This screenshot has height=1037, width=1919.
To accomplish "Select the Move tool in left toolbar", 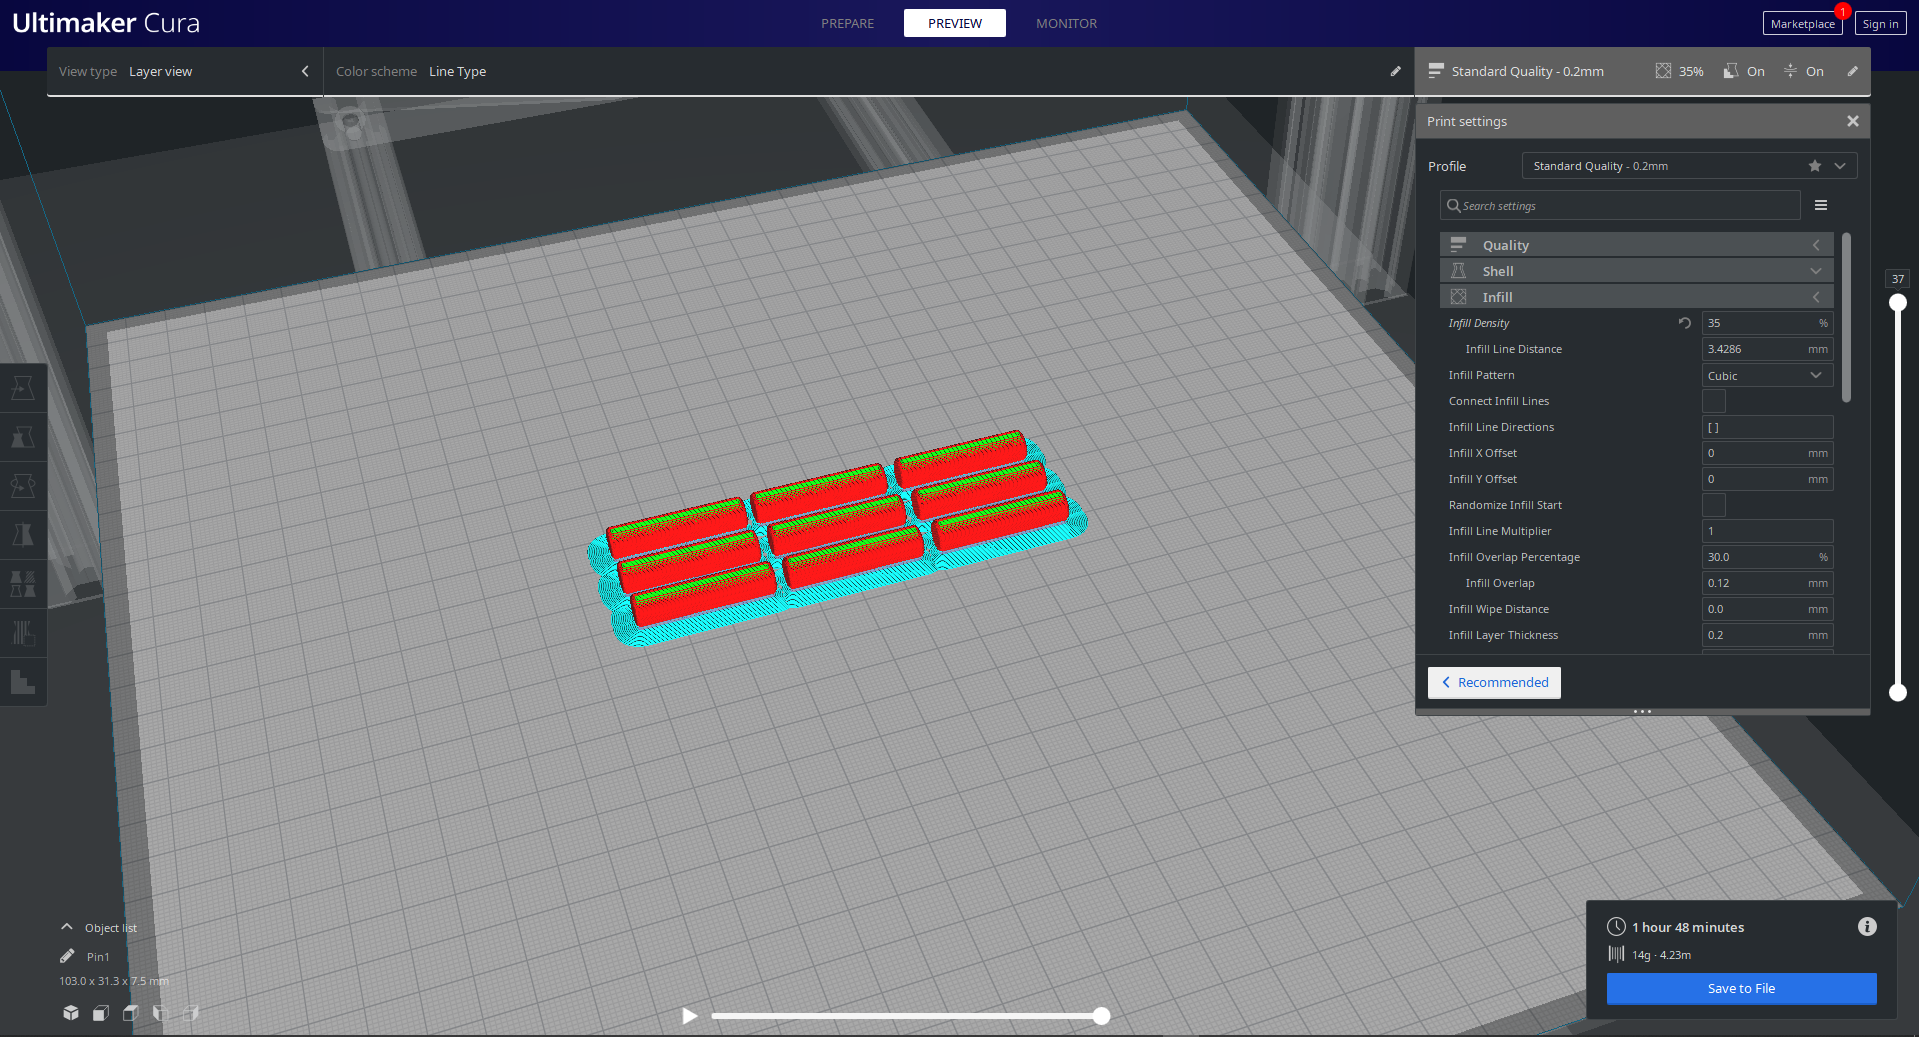I will pyautogui.click(x=23, y=388).
